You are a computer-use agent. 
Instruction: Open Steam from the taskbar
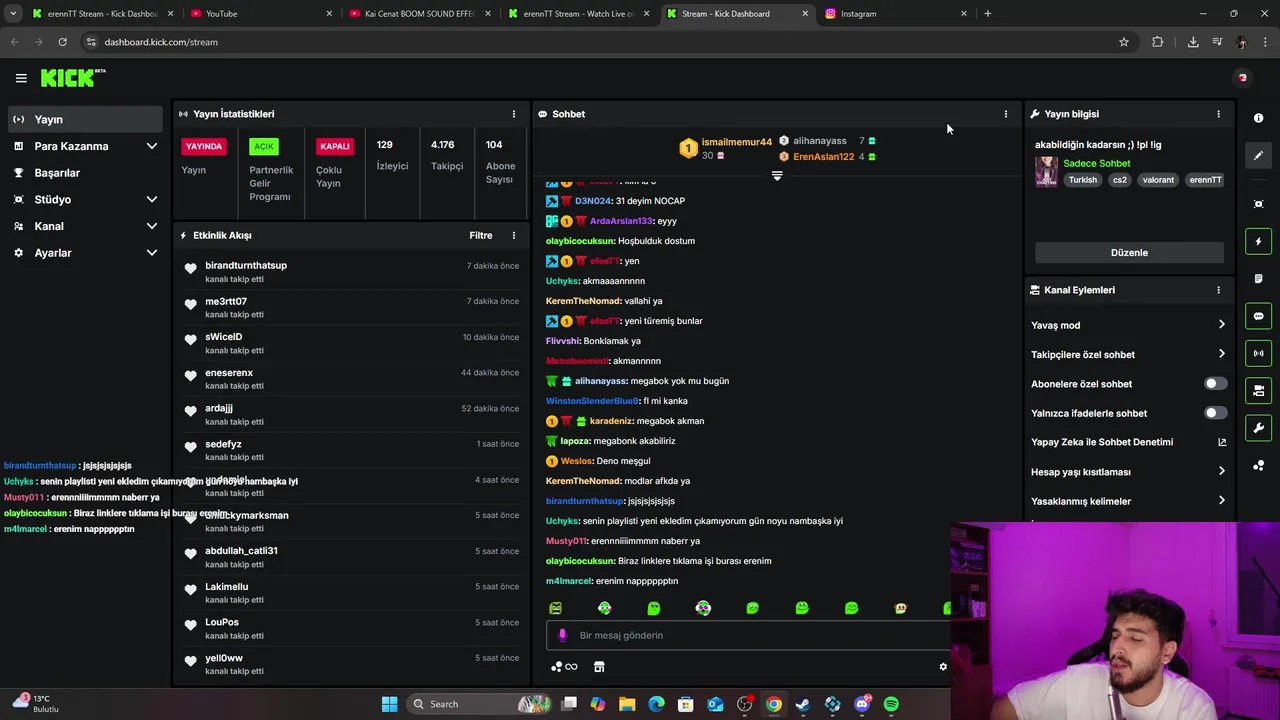[x=803, y=704]
